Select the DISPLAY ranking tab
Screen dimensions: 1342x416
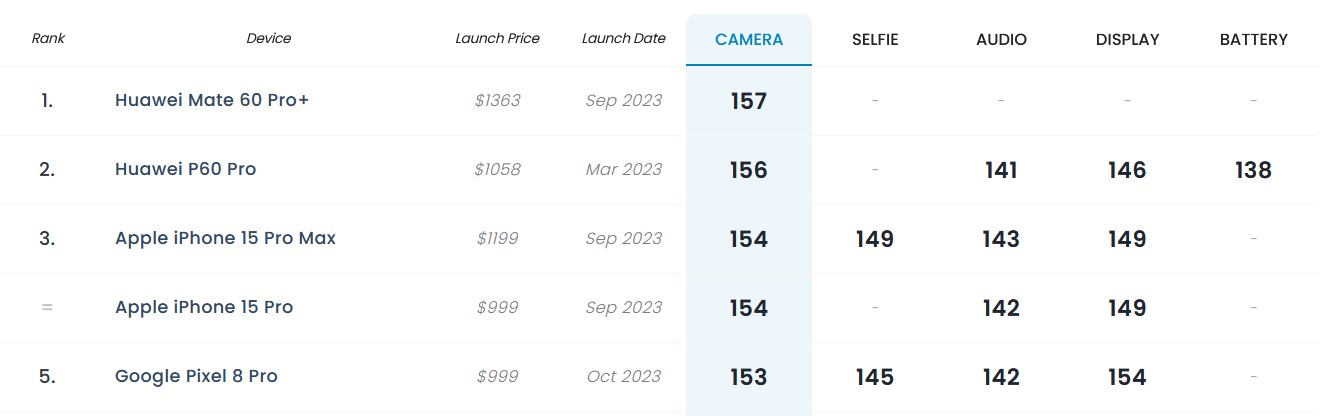1127,40
